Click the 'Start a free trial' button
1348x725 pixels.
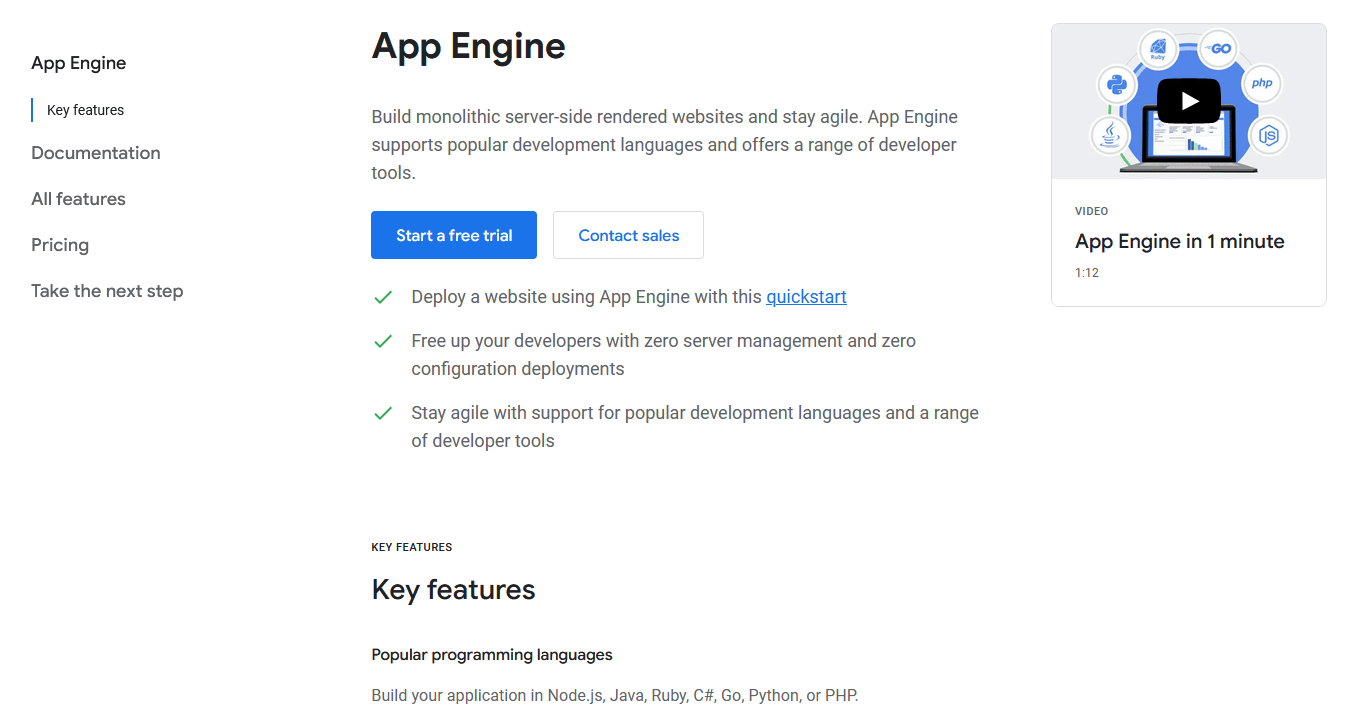pyautogui.click(x=453, y=235)
